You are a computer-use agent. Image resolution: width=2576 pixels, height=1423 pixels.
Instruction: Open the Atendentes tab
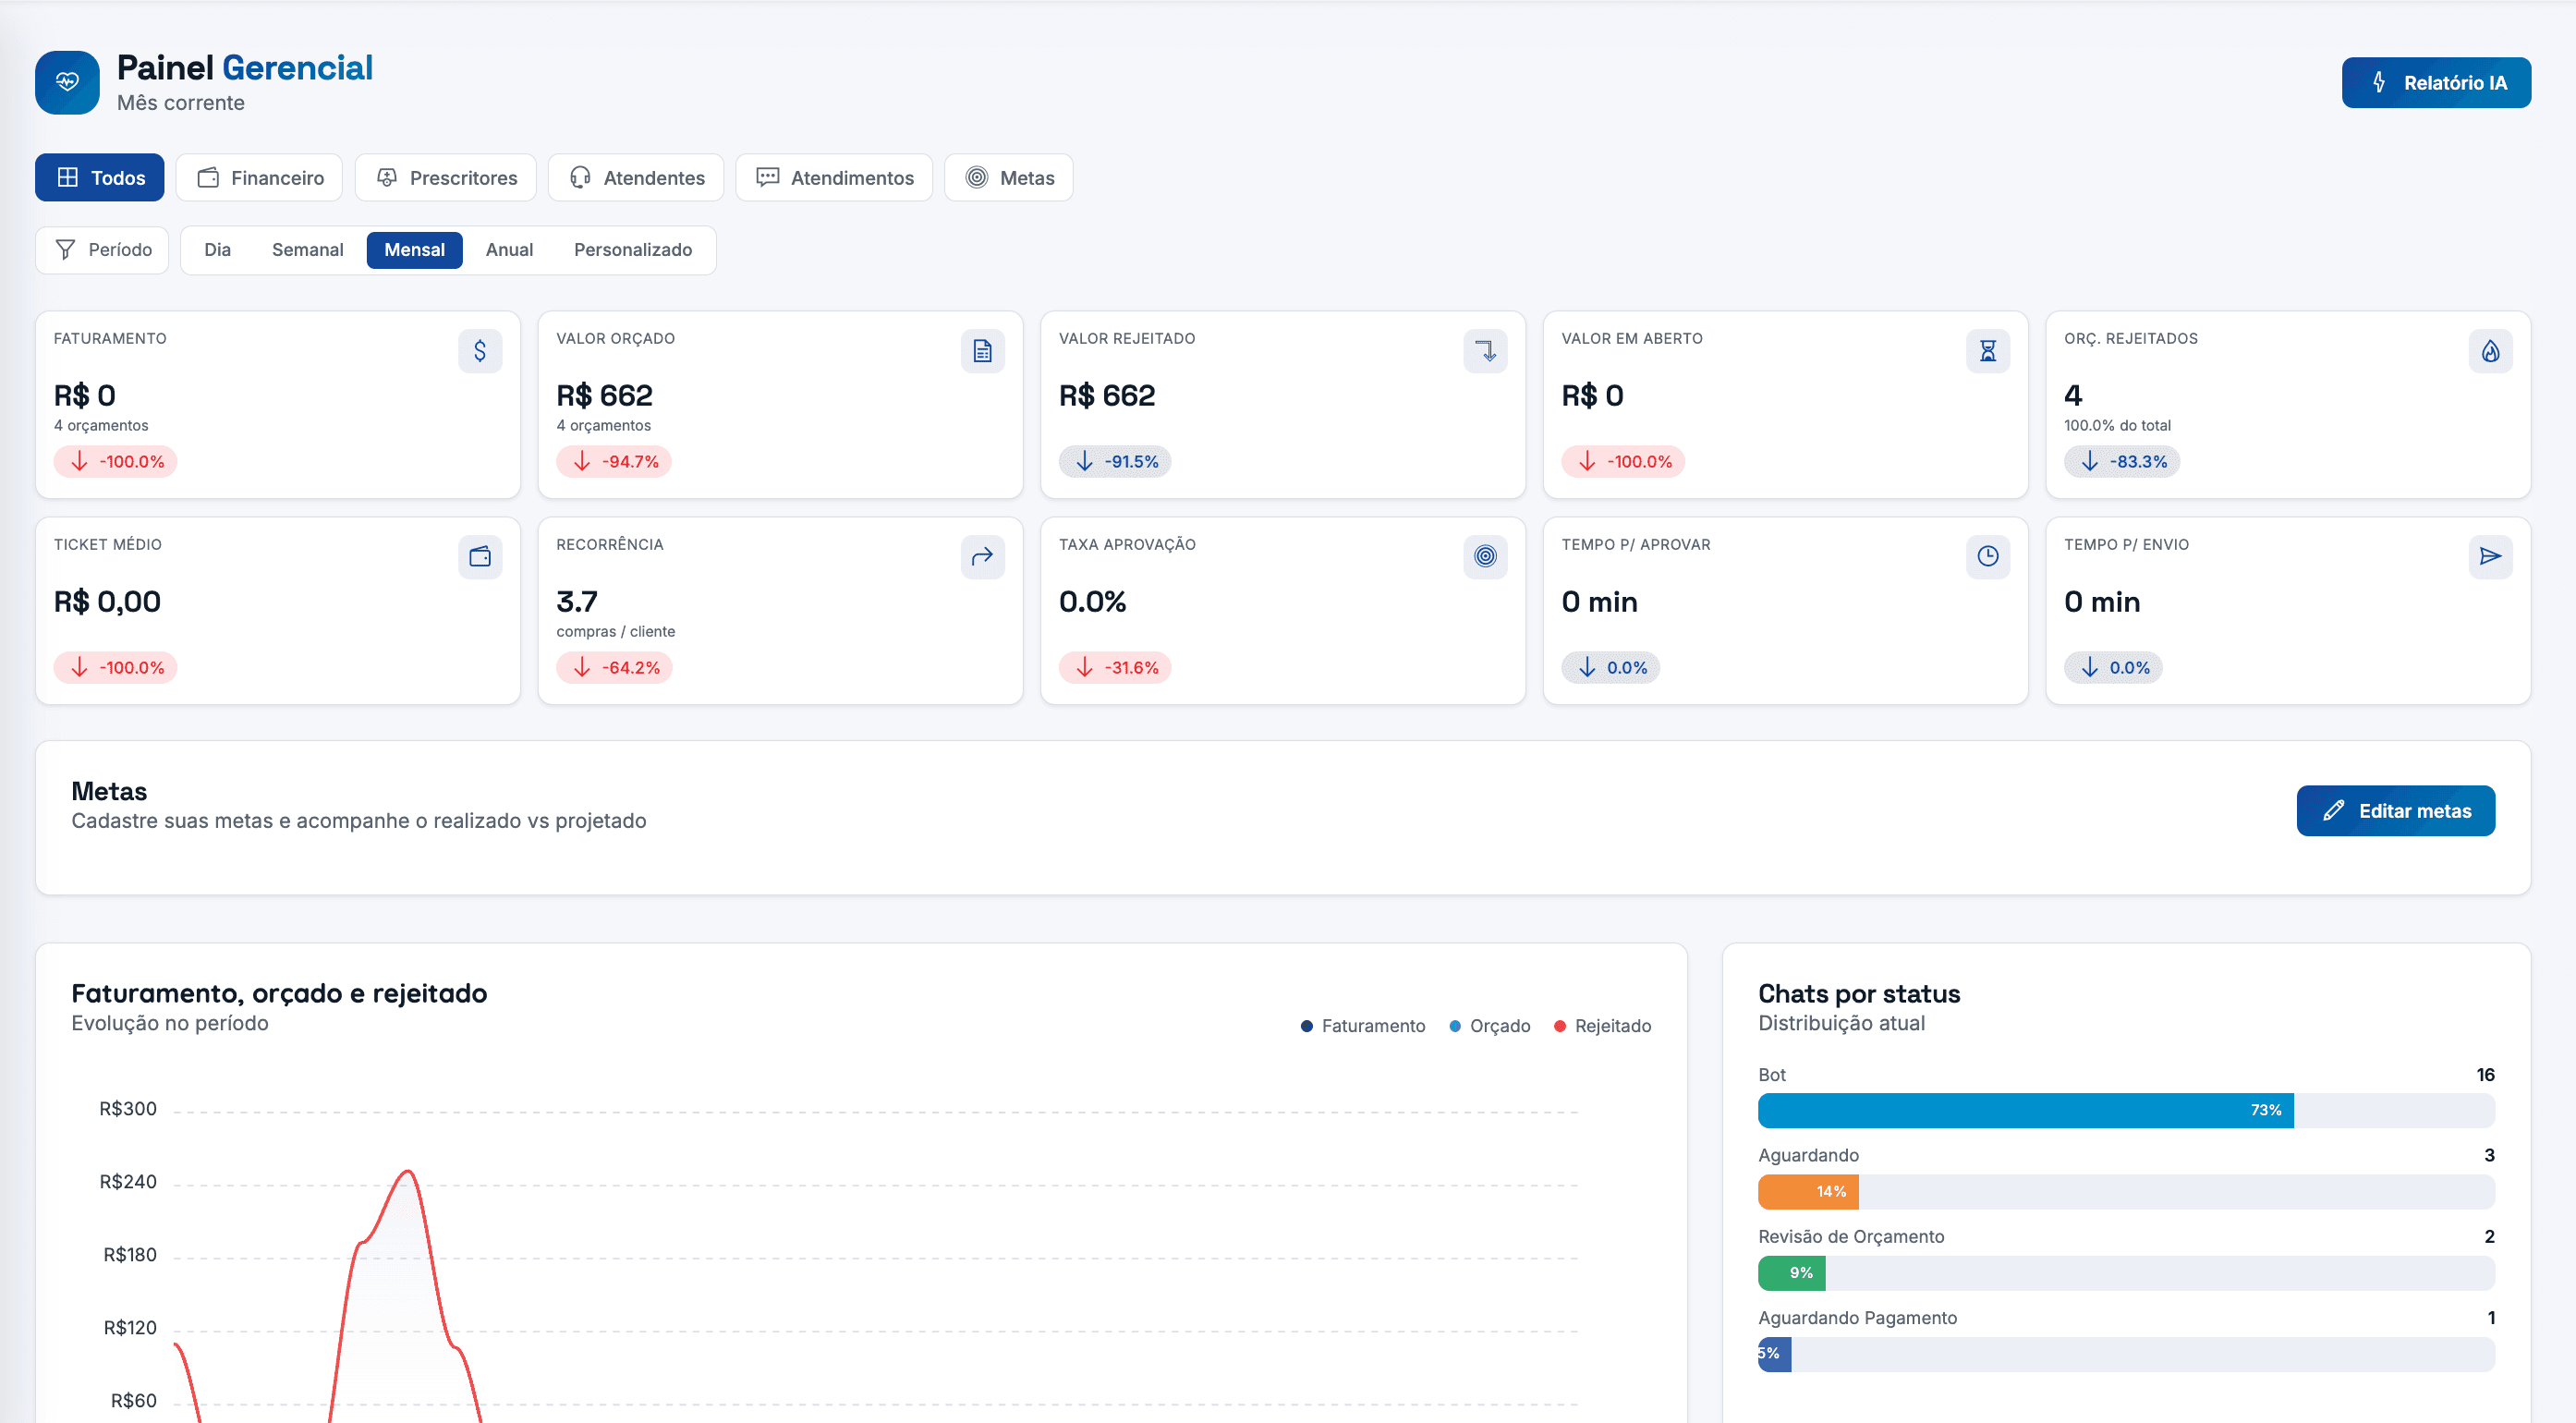636,178
